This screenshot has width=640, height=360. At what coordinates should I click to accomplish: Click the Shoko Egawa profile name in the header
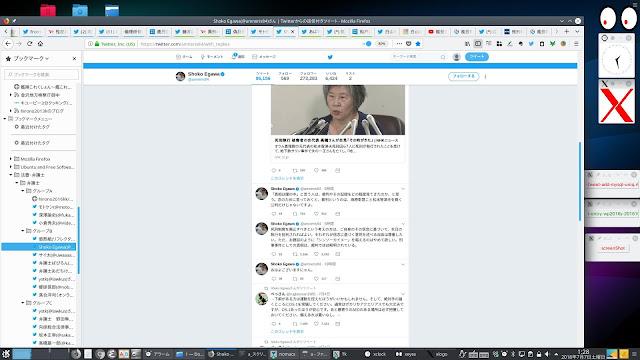pos(204,74)
